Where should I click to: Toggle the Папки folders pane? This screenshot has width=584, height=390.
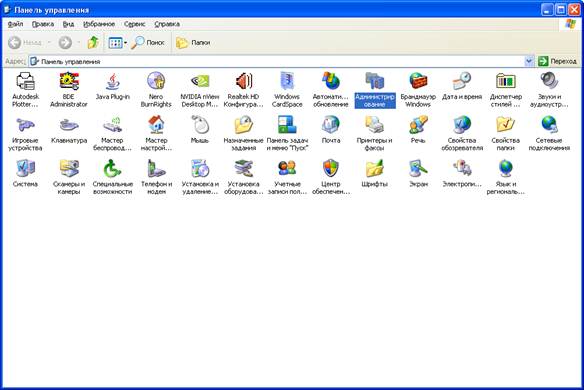pos(193,42)
